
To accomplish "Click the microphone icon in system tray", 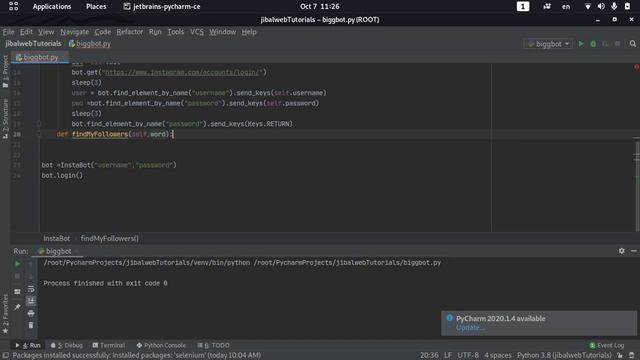I will pyautogui.click(x=614, y=7).
